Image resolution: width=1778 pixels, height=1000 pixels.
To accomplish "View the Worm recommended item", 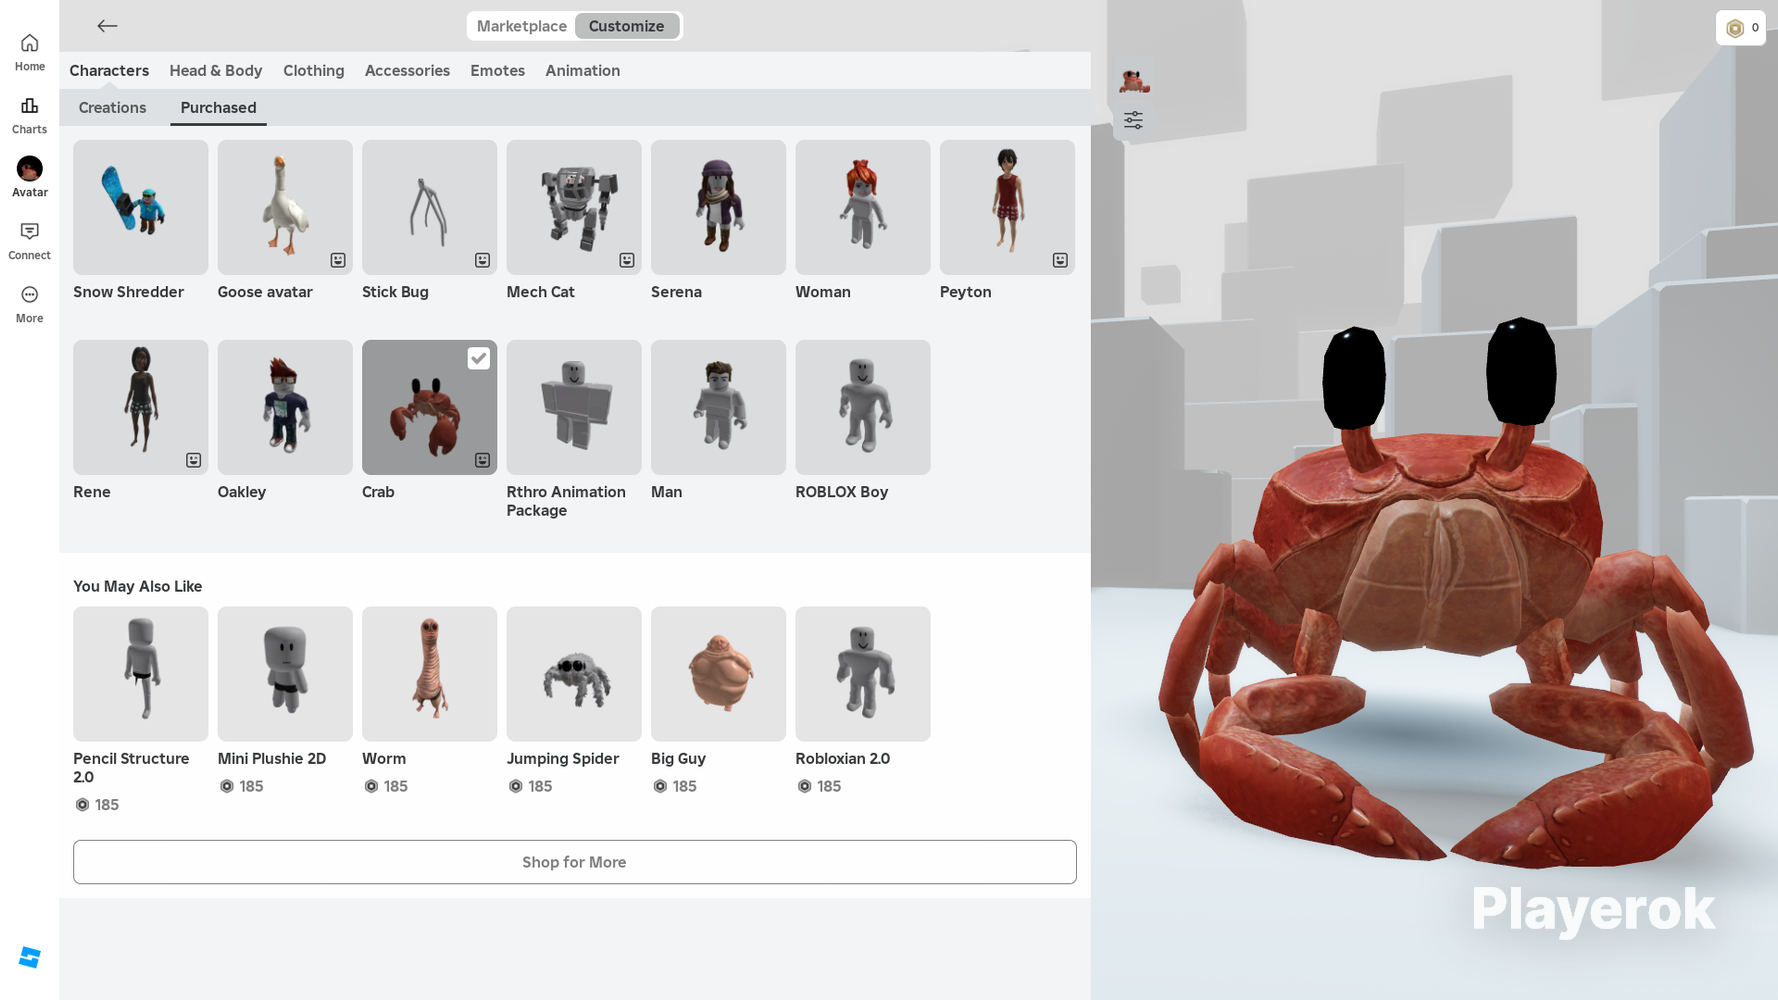I will [429, 674].
